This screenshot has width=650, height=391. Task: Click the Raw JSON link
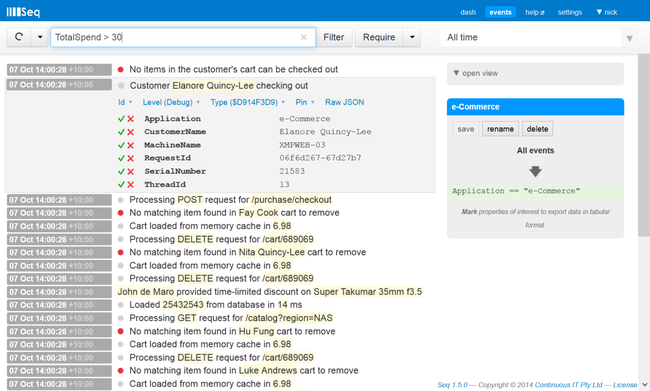[344, 102]
